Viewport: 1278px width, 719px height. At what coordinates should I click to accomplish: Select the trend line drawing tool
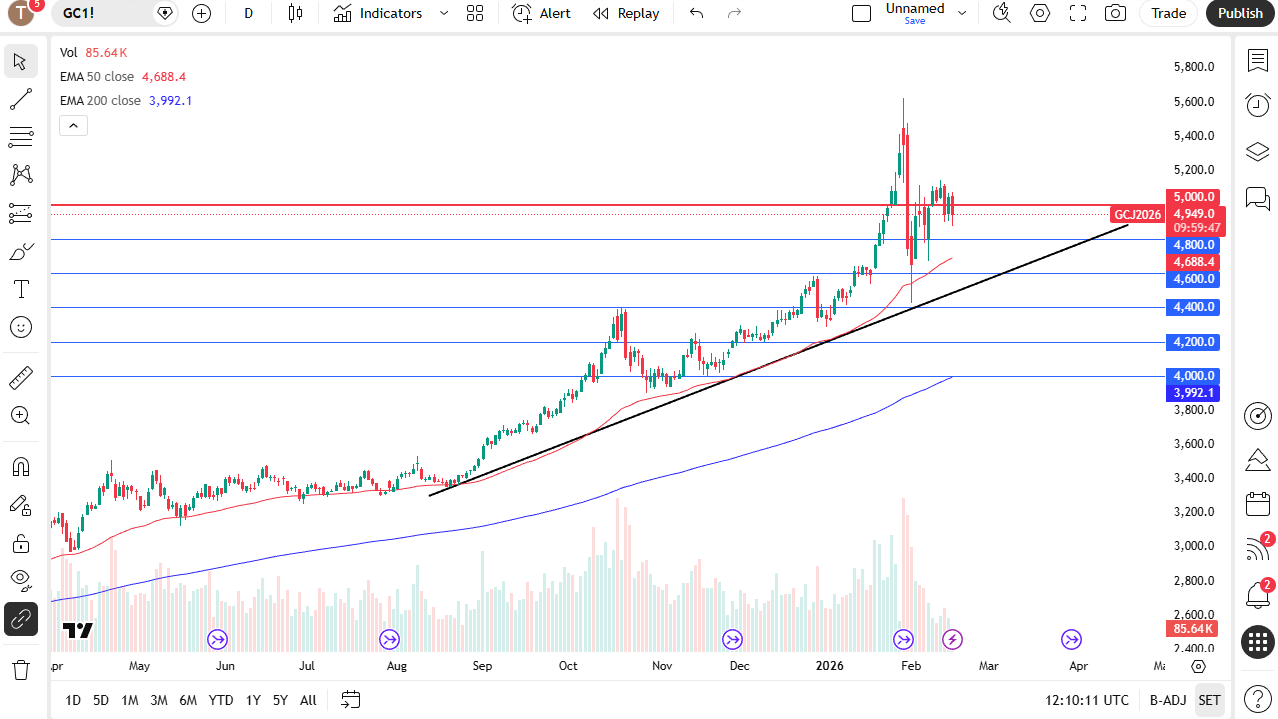click(20, 99)
